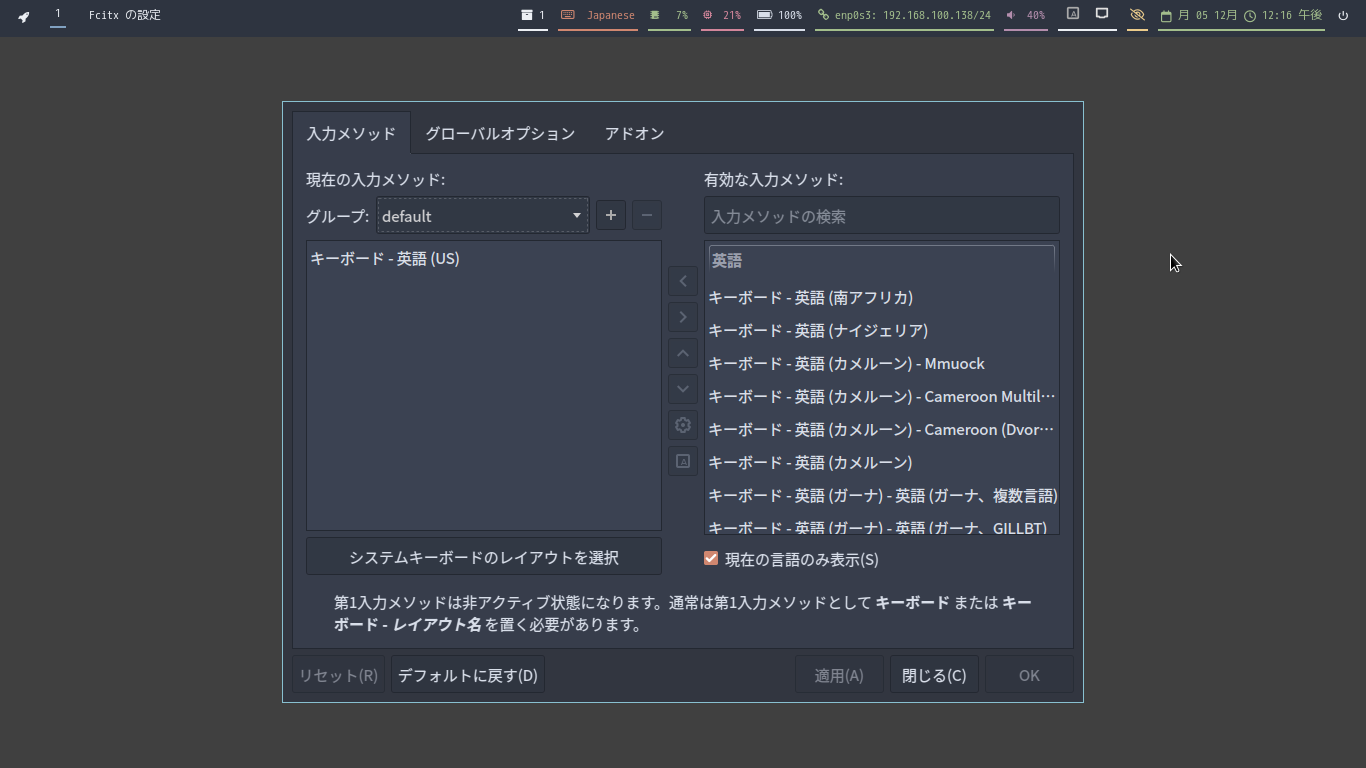Click the battery 100% indicator

point(780,15)
